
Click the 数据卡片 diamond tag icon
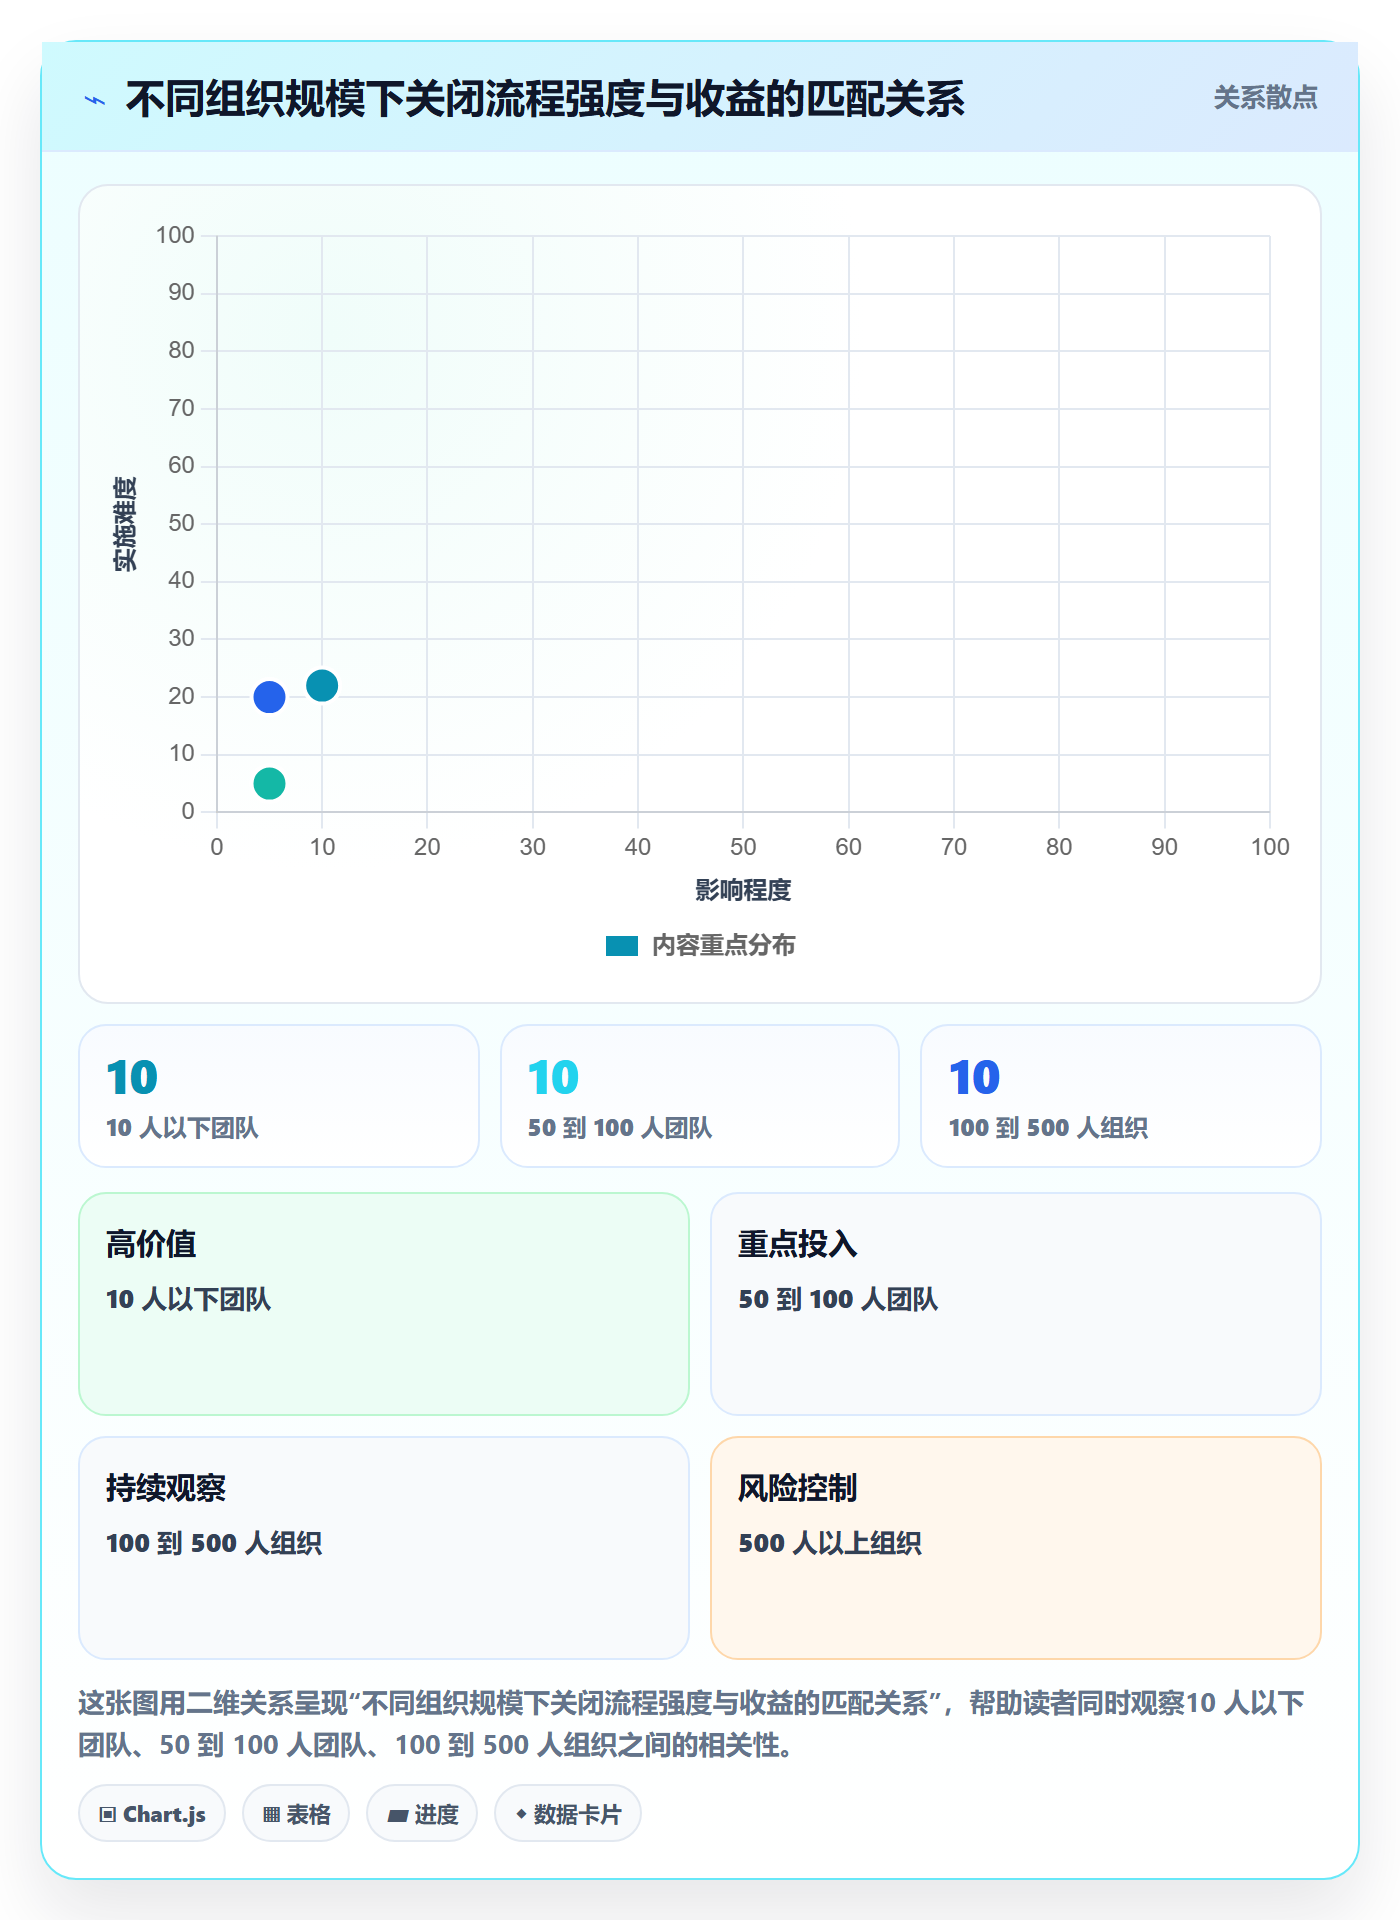(x=521, y=1814)
